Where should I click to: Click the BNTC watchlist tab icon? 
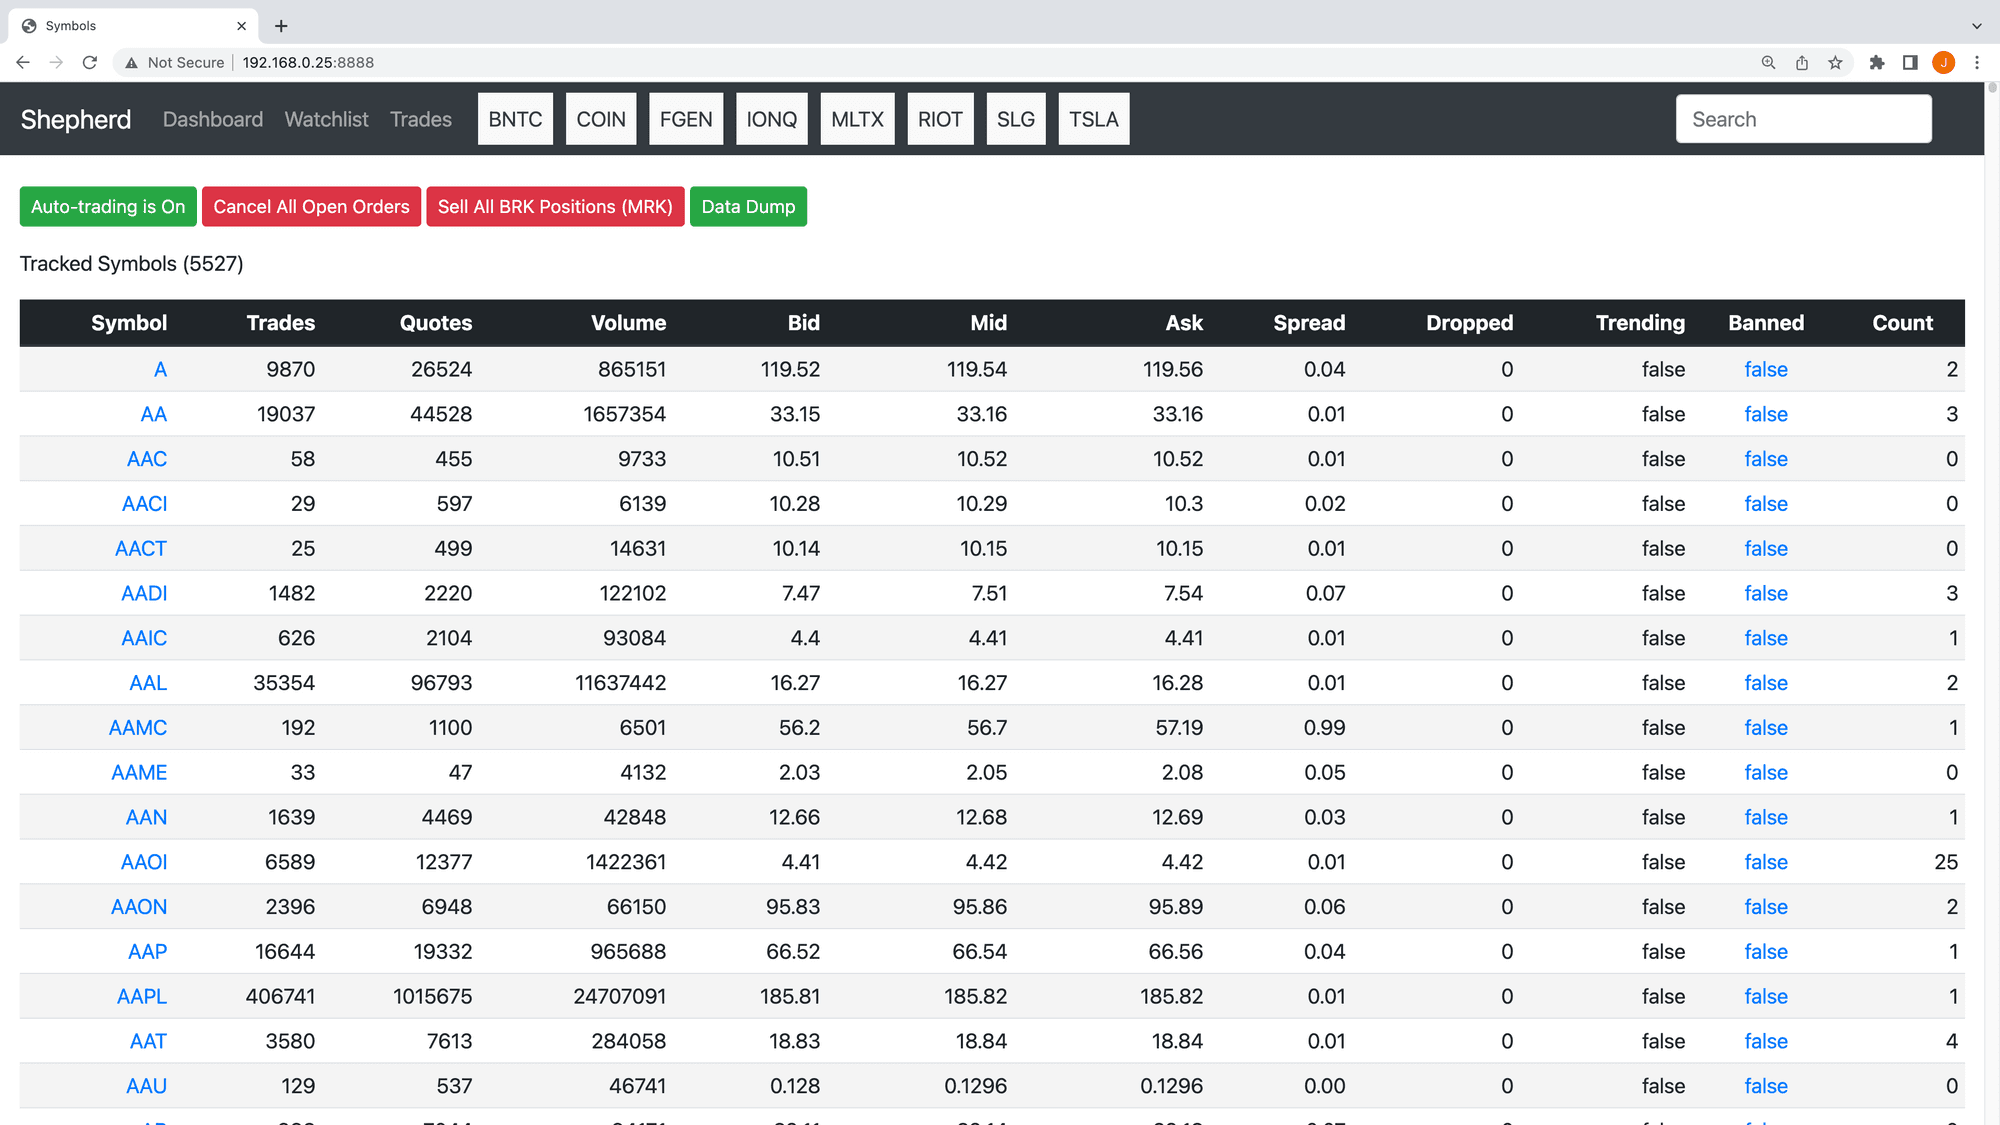tap(516, 118)
